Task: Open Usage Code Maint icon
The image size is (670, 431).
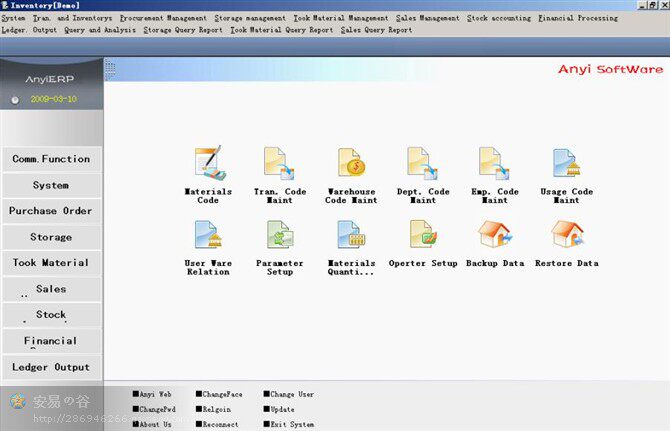Action: coord(566,163)
